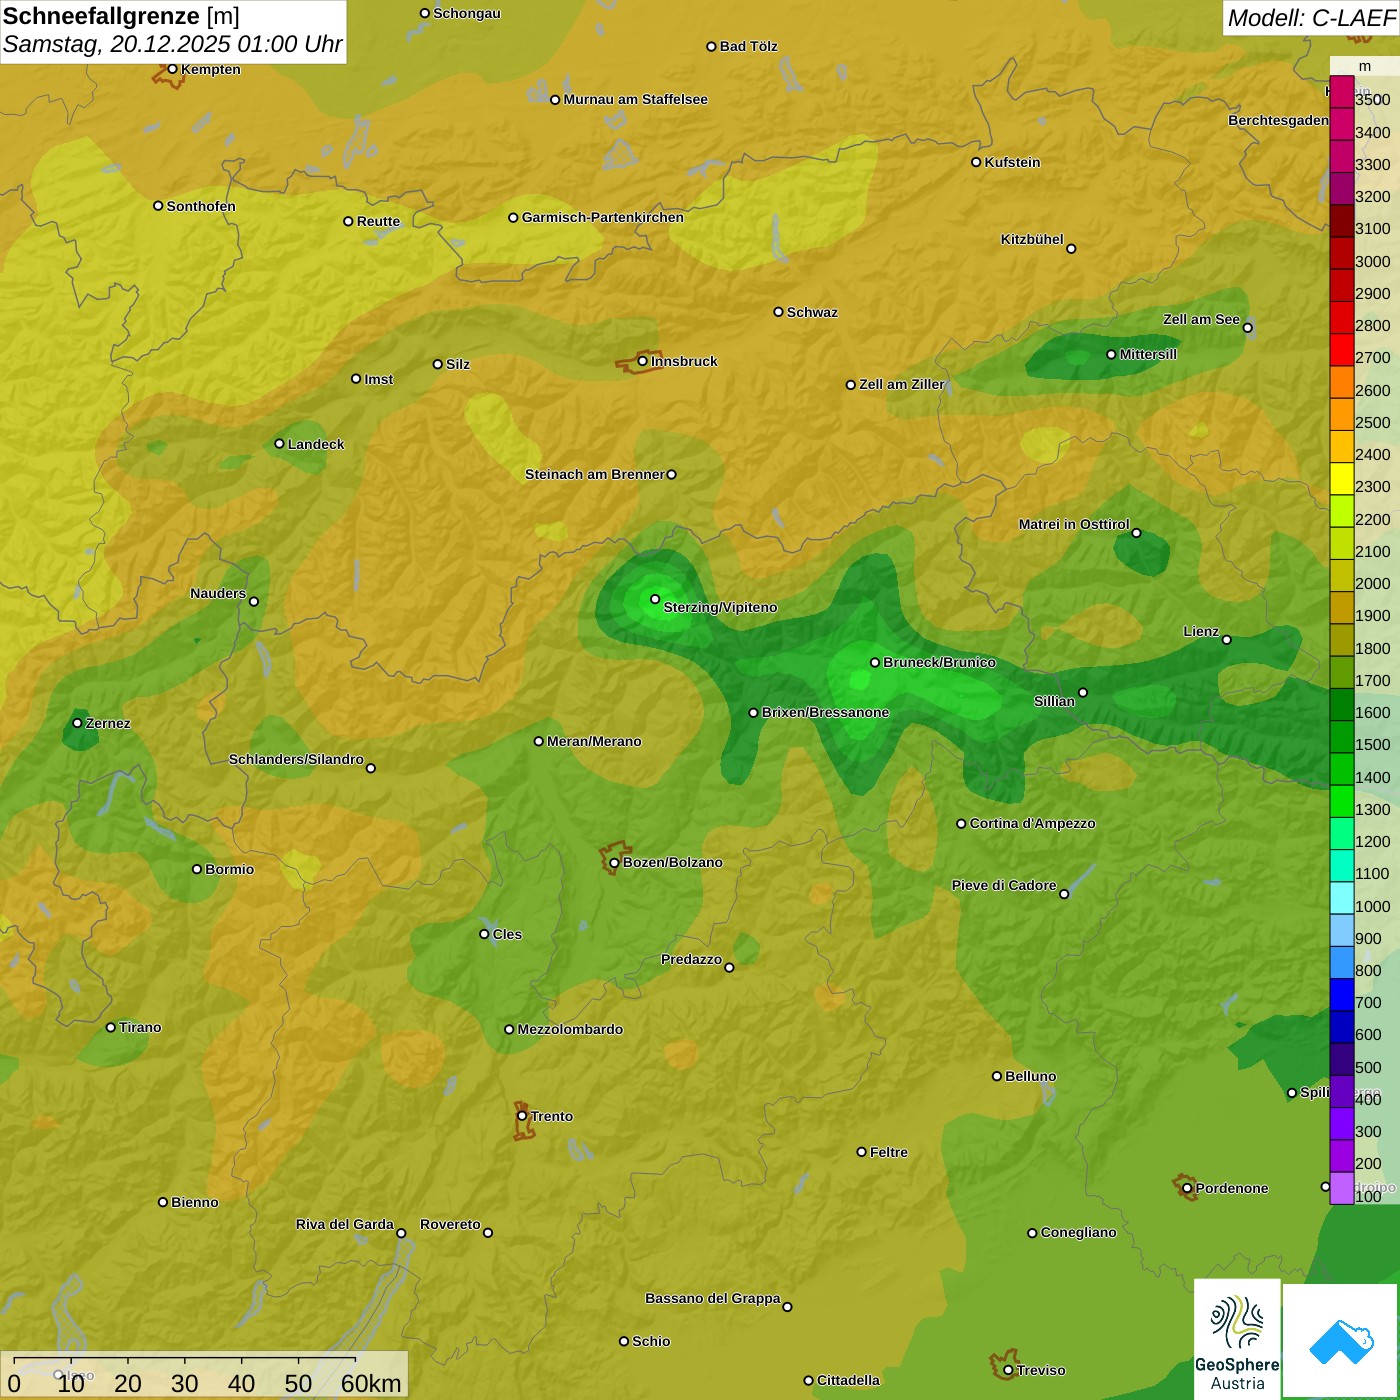Click the Riva del Garda label
The height and width of the screenshot is (1400, 1400).
point(345,1224)
